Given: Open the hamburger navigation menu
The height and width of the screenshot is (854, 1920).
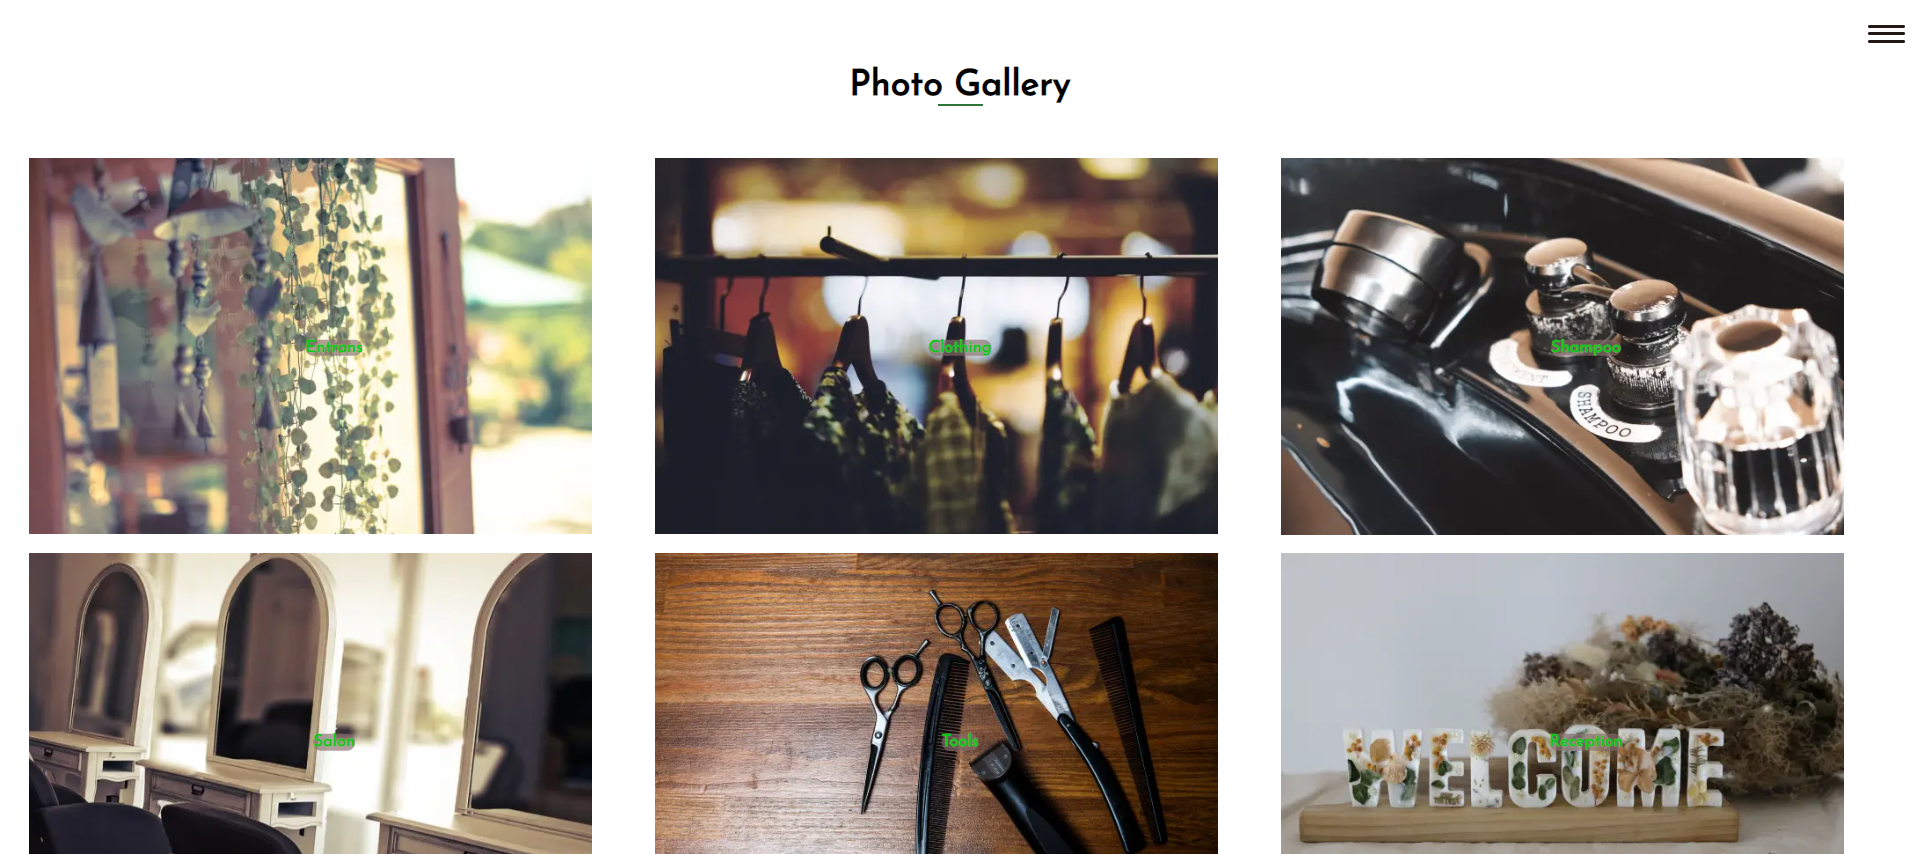Looking at the screenshot, I should coord(1886,34).
